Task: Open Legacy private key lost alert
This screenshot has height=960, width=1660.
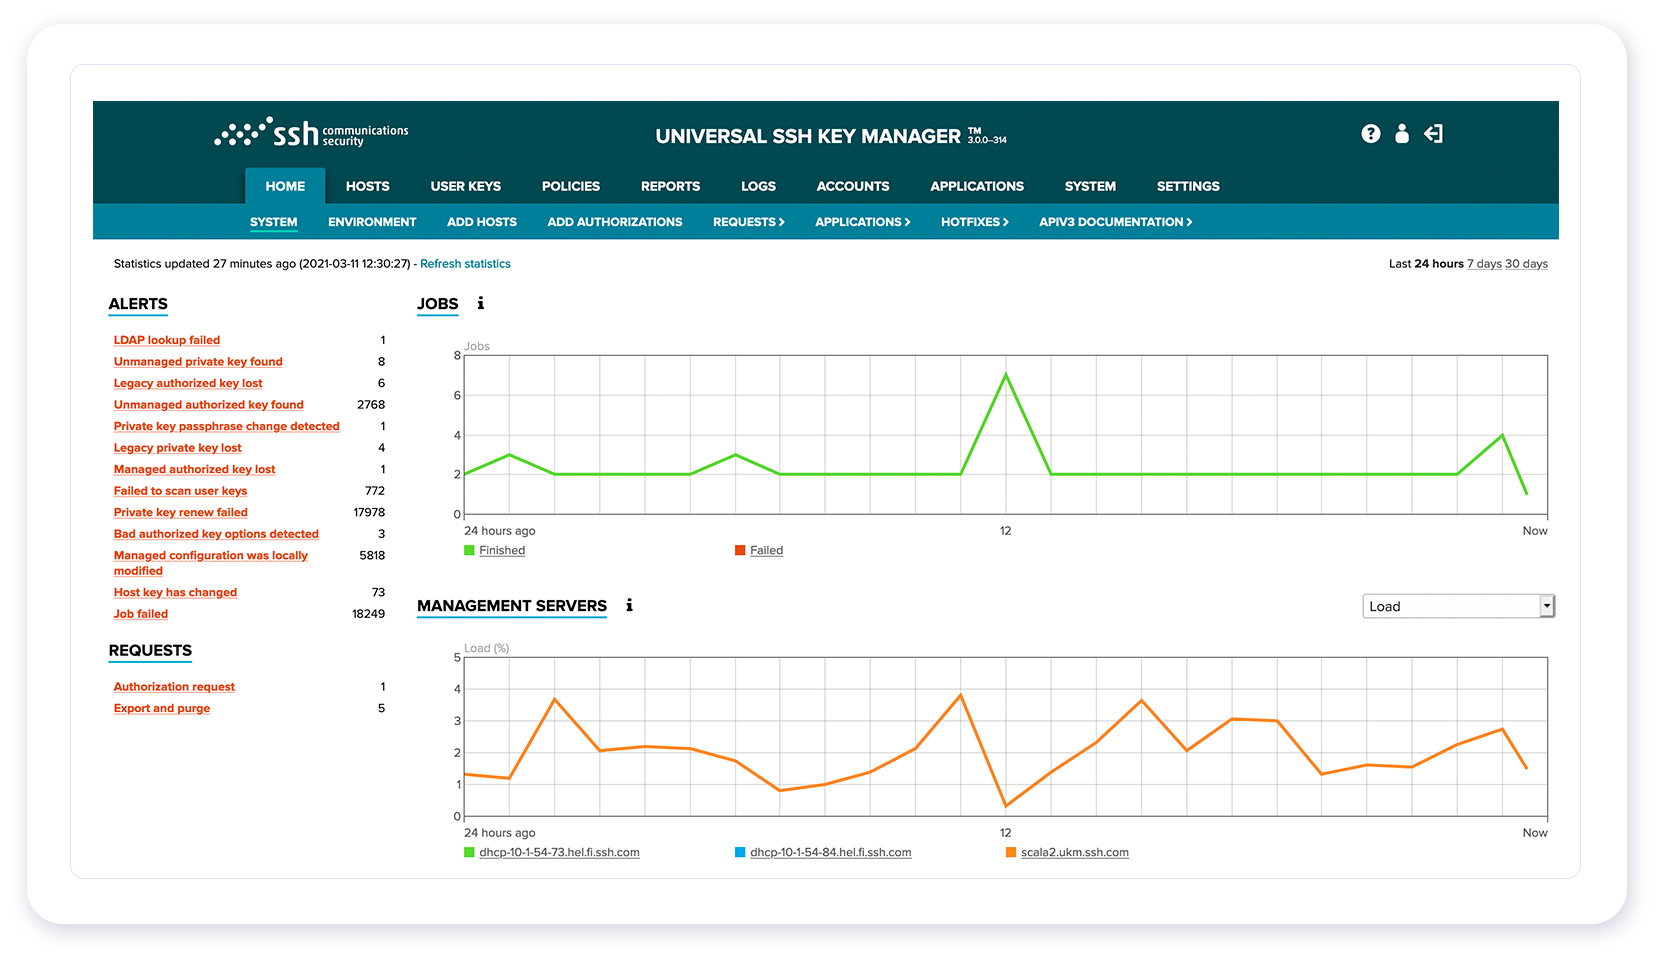Action: click(x=178, y=448)
